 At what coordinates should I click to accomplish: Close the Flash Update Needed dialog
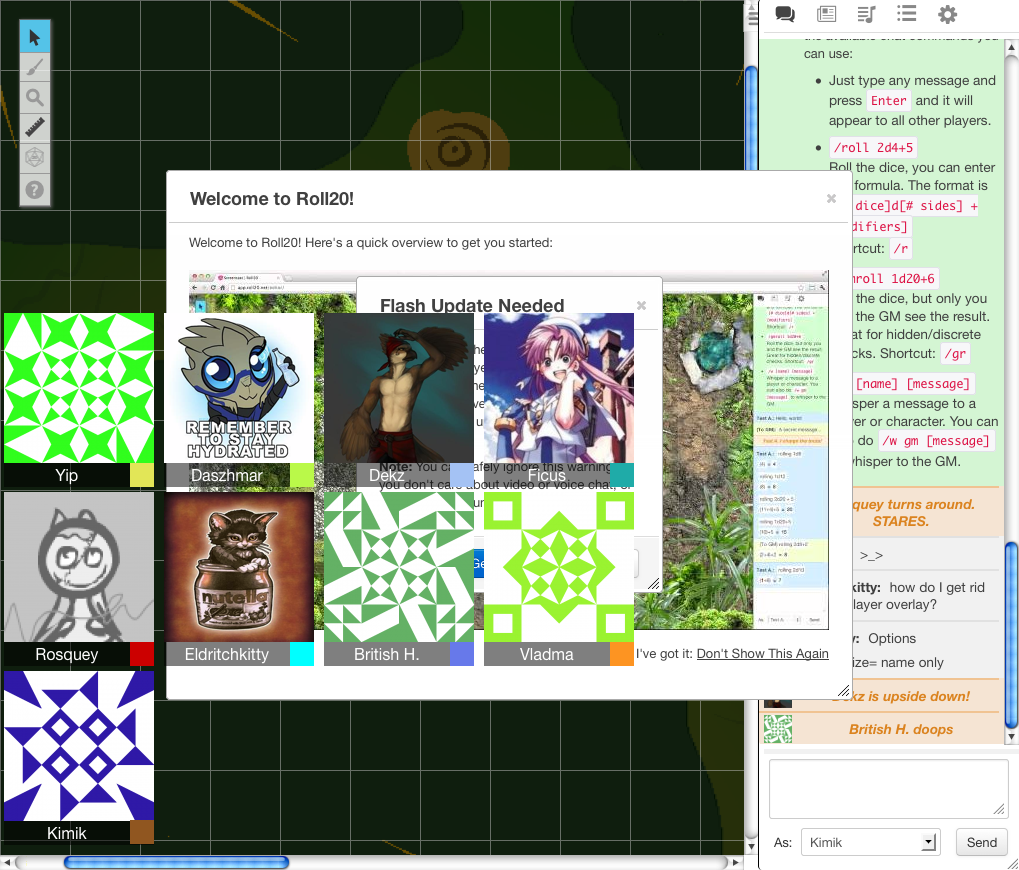[x=642, y=305]
